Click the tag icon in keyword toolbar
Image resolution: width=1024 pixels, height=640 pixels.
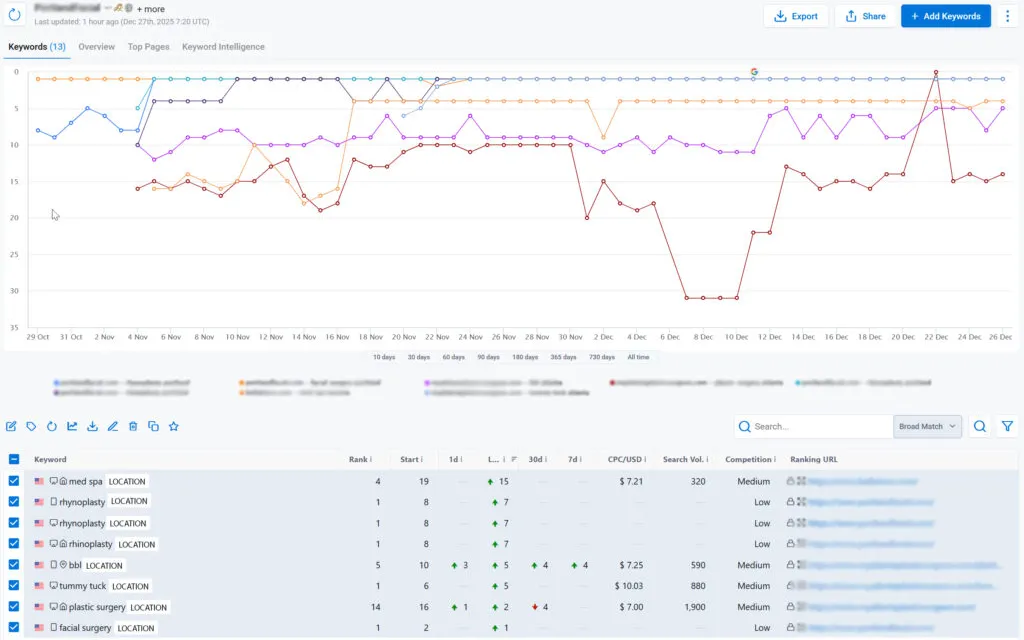(x=31, y=426)
